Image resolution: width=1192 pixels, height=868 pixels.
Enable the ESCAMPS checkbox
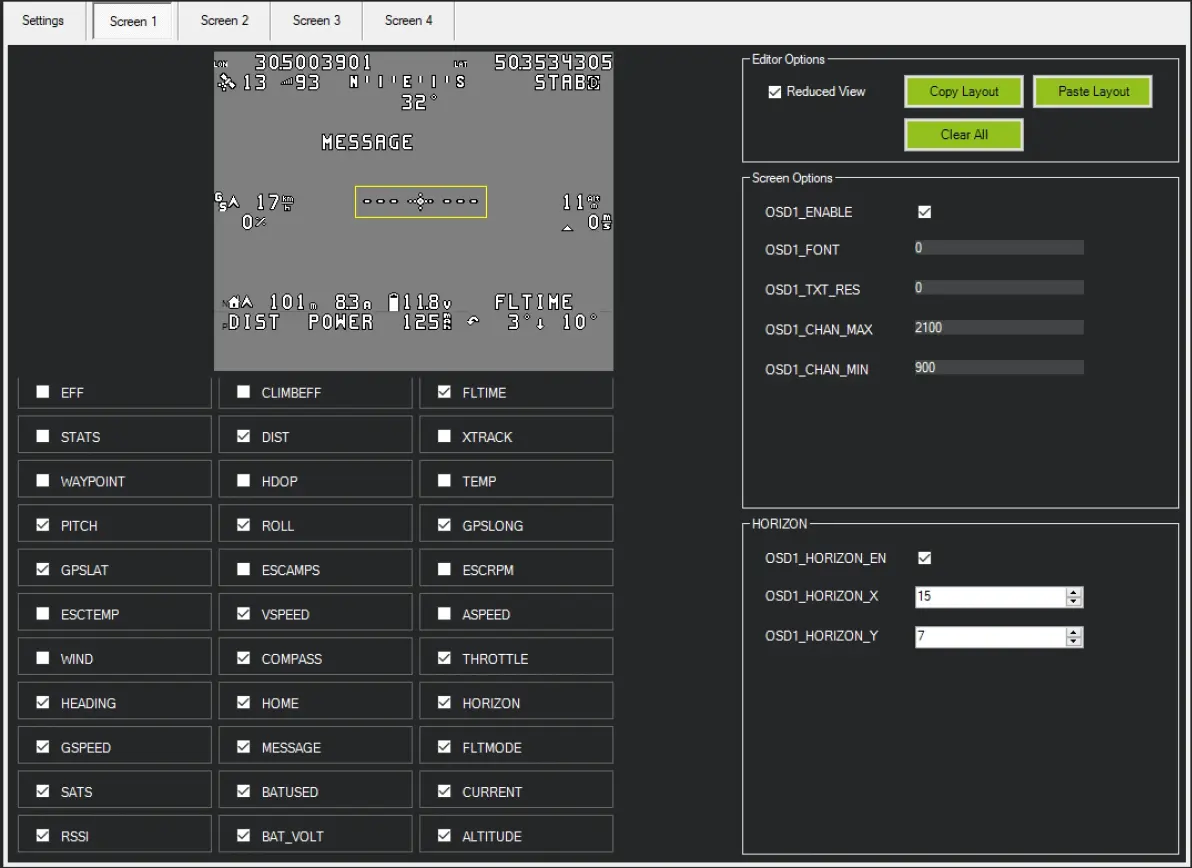243,569
